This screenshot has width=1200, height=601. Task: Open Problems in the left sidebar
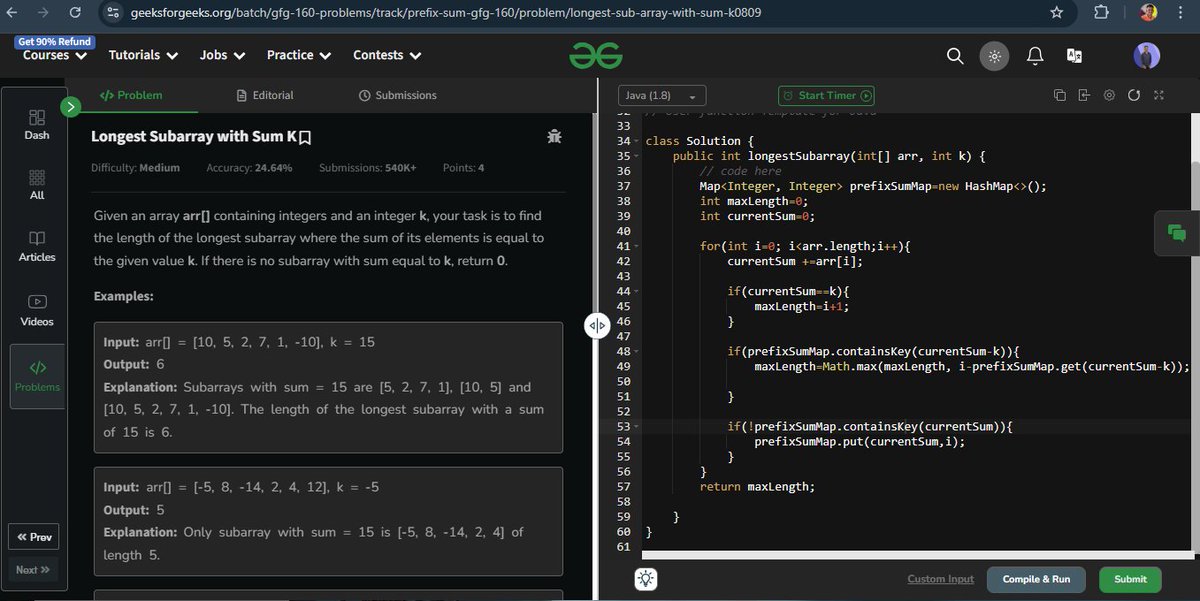37,376
